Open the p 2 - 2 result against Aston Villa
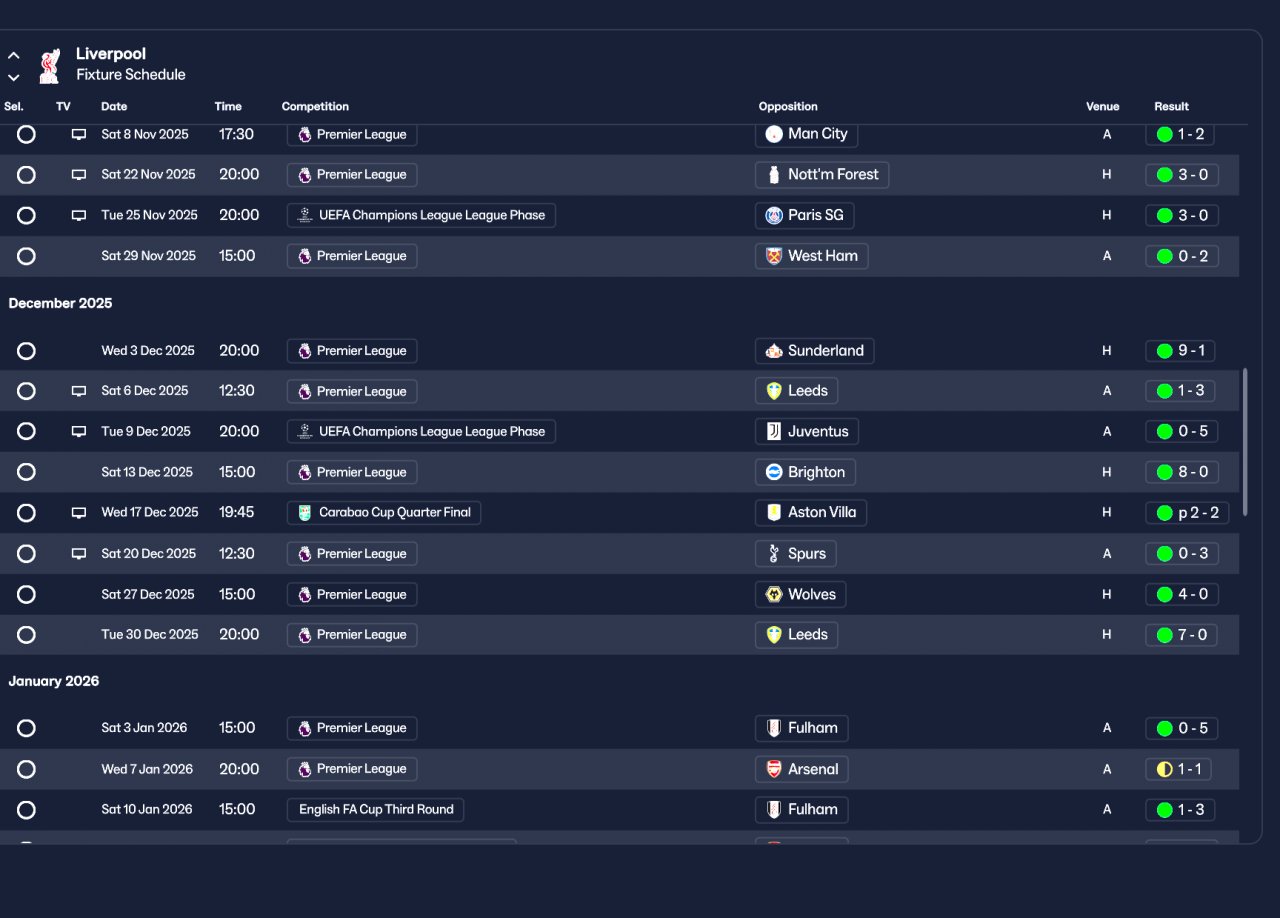This screenshot has height=918, width=1280. pyautogui.click(x=1187, y=513)
